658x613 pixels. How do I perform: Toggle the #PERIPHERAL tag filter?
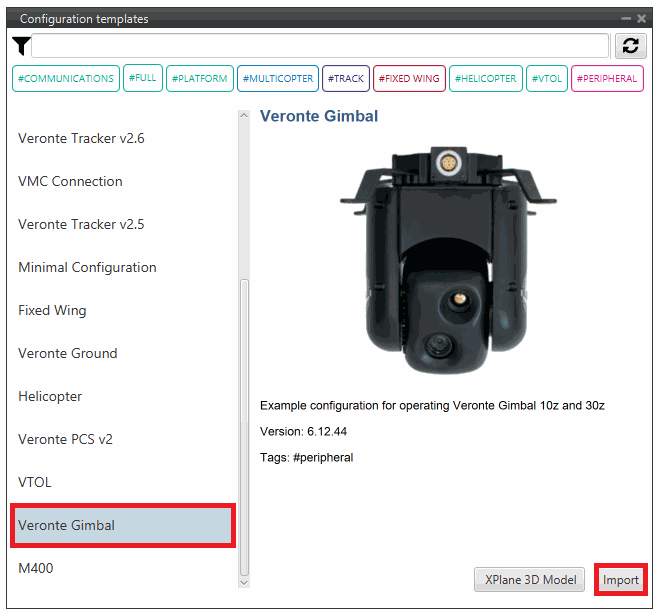[607, 79]
